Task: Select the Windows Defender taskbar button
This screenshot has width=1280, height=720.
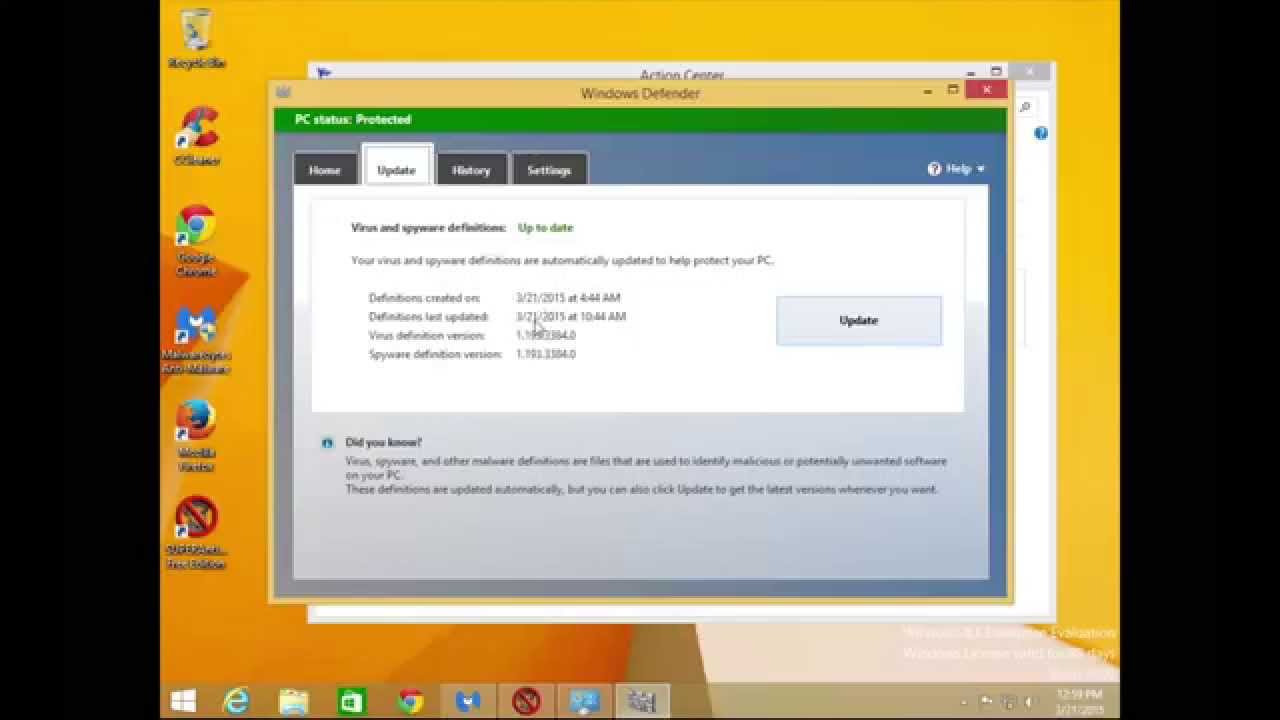Action: [x=642, y=701]
